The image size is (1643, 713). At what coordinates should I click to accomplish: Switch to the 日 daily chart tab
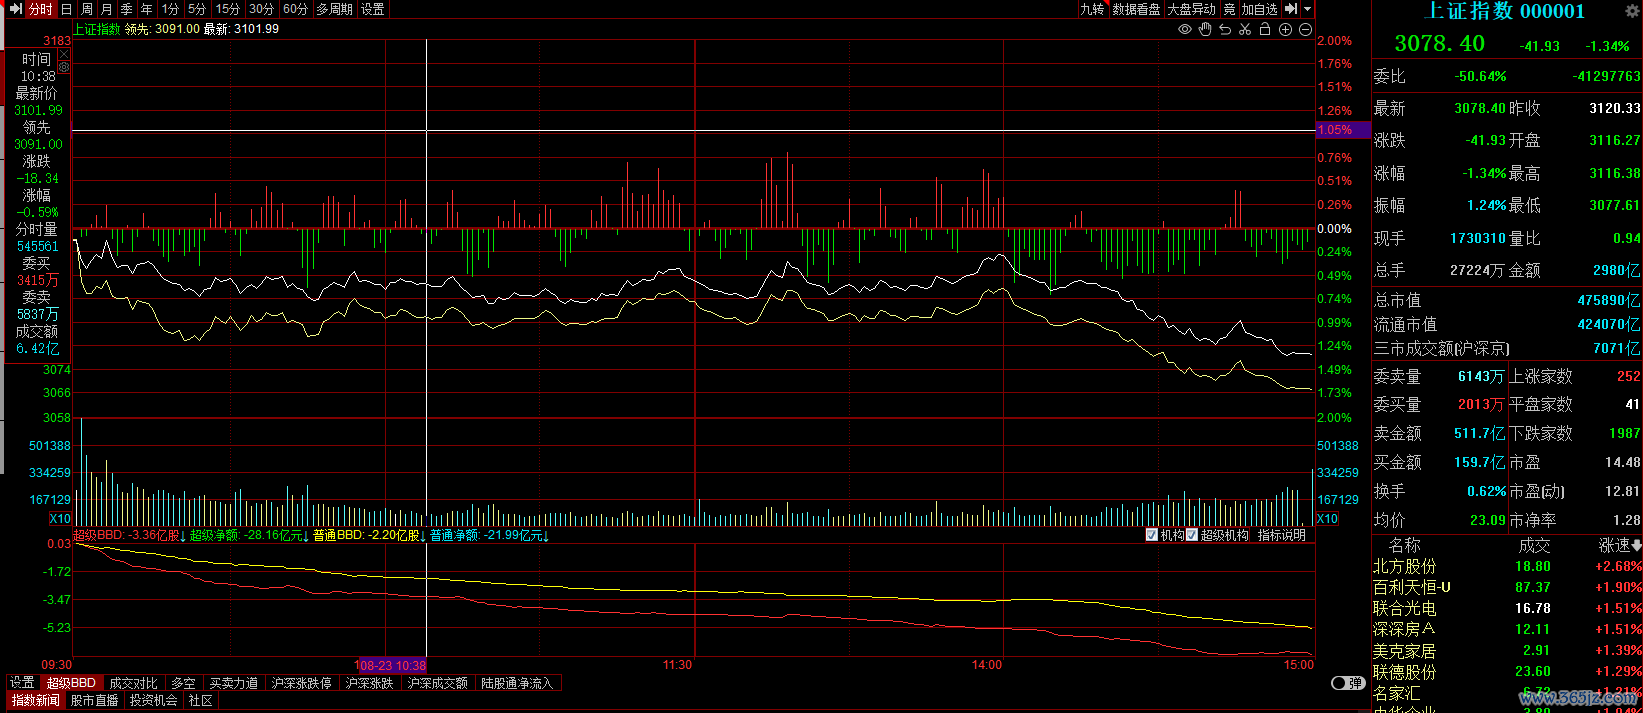click(66, 9)
